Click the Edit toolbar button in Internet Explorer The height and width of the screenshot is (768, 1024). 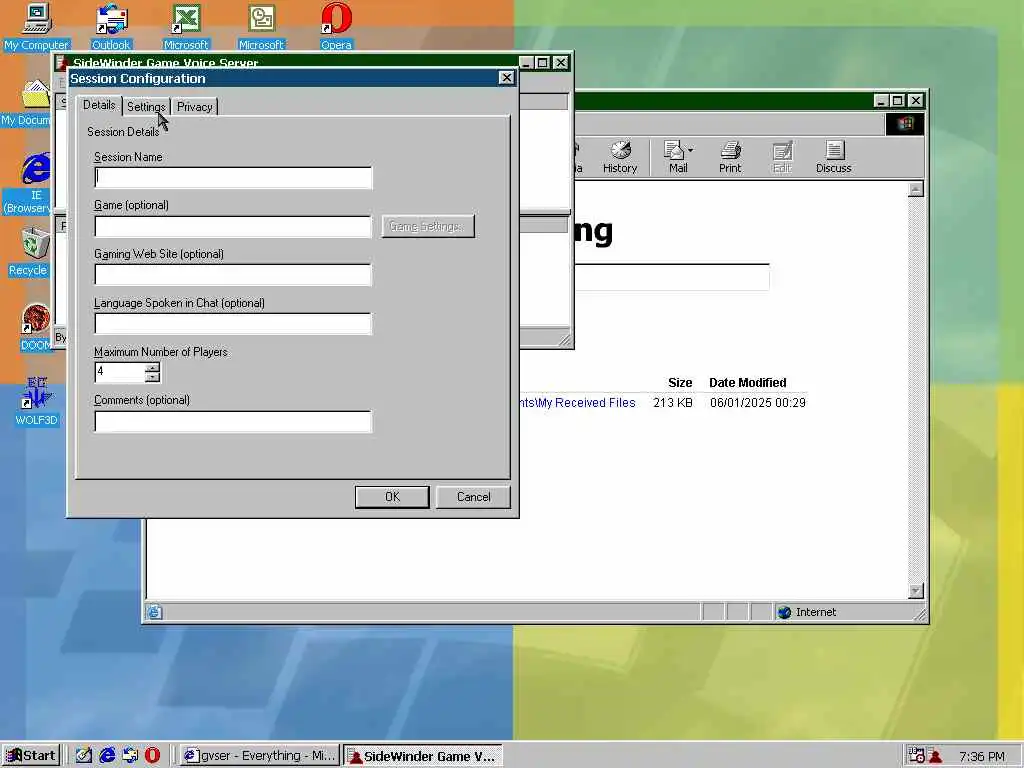pos(782,157)
